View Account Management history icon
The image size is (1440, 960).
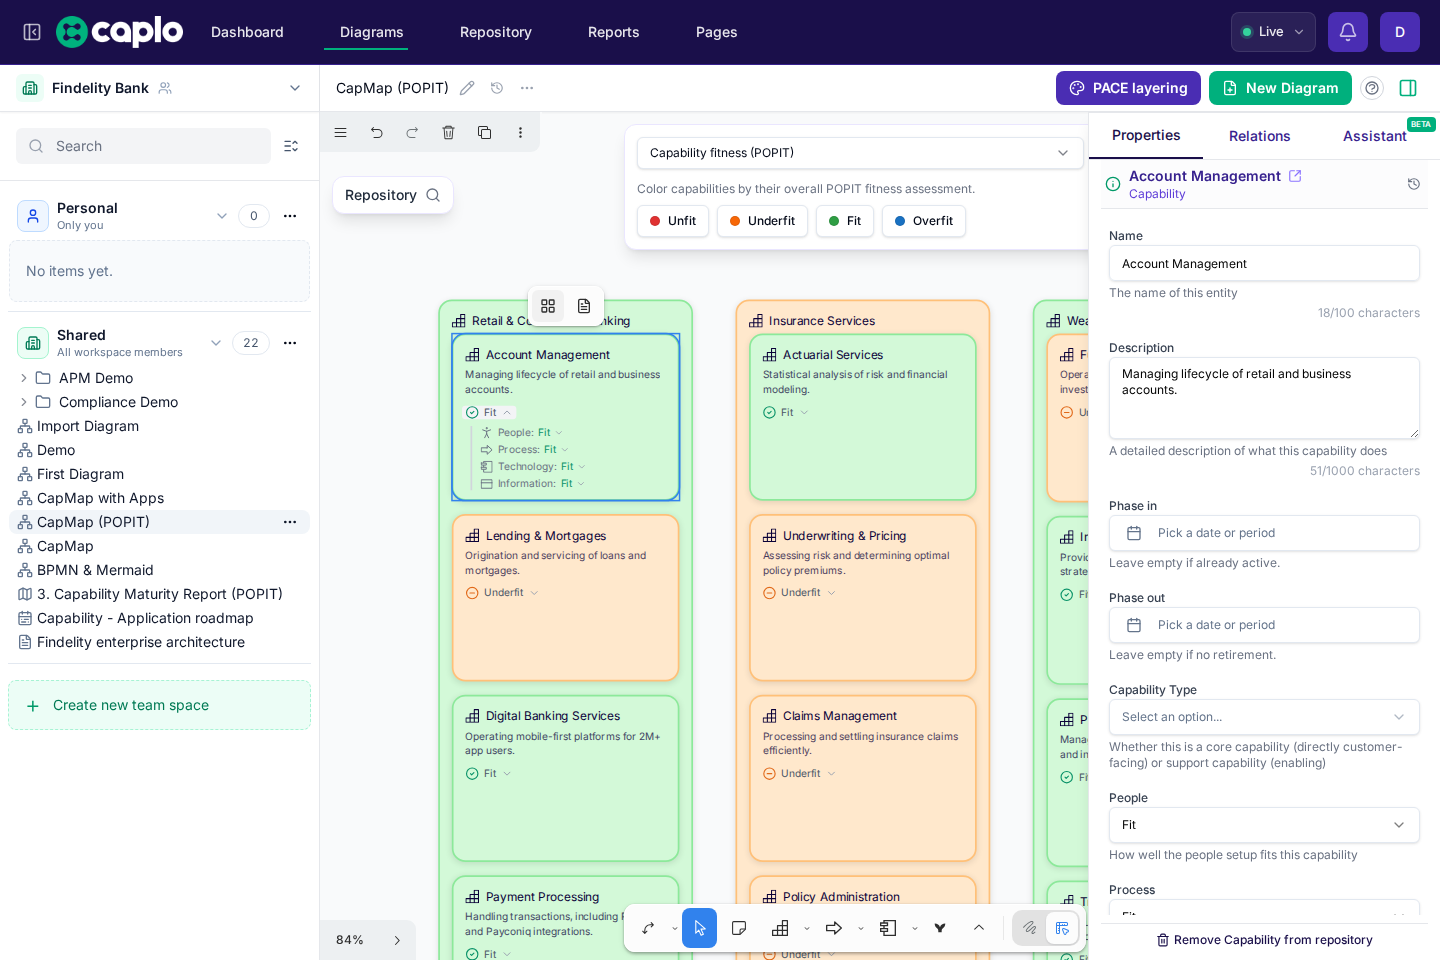1414,184
